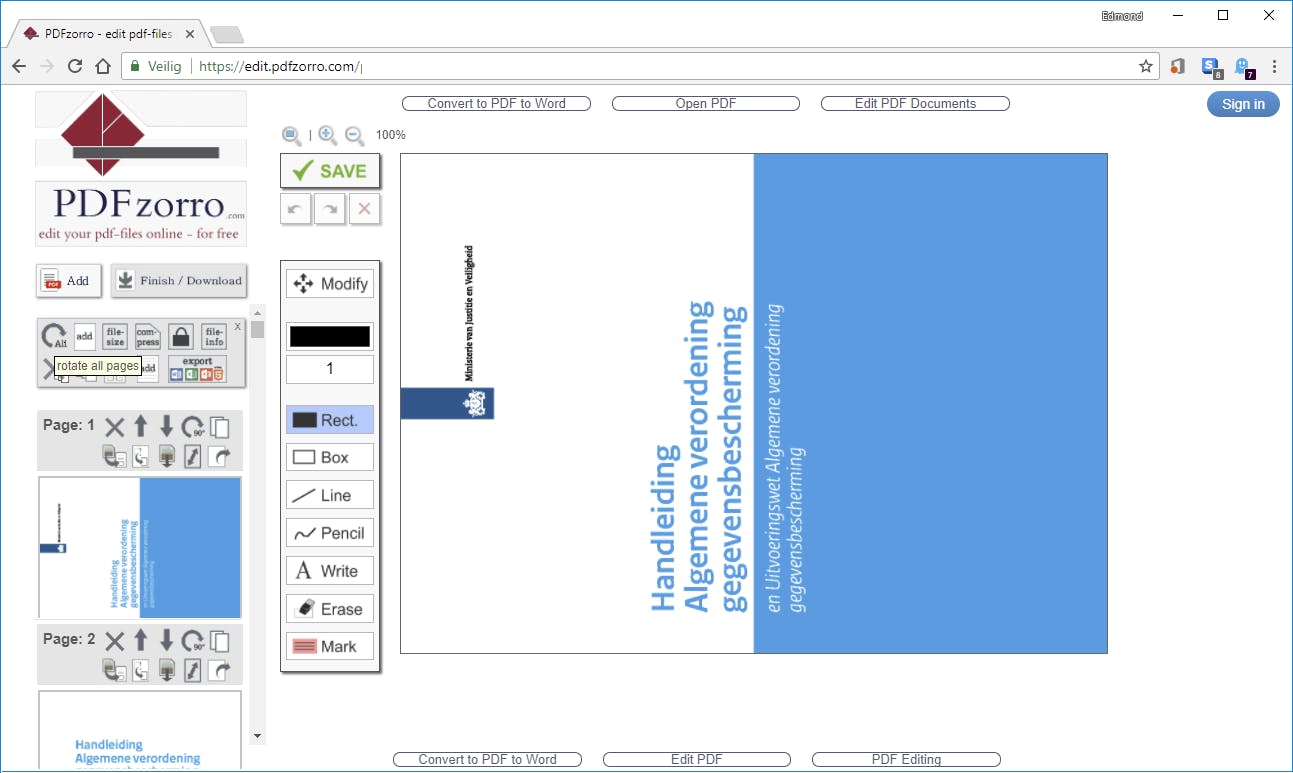This screenshot has height=773, width=1293.
Task: Delete Page 1 with the X icon
Action: [x=115, y=428]
